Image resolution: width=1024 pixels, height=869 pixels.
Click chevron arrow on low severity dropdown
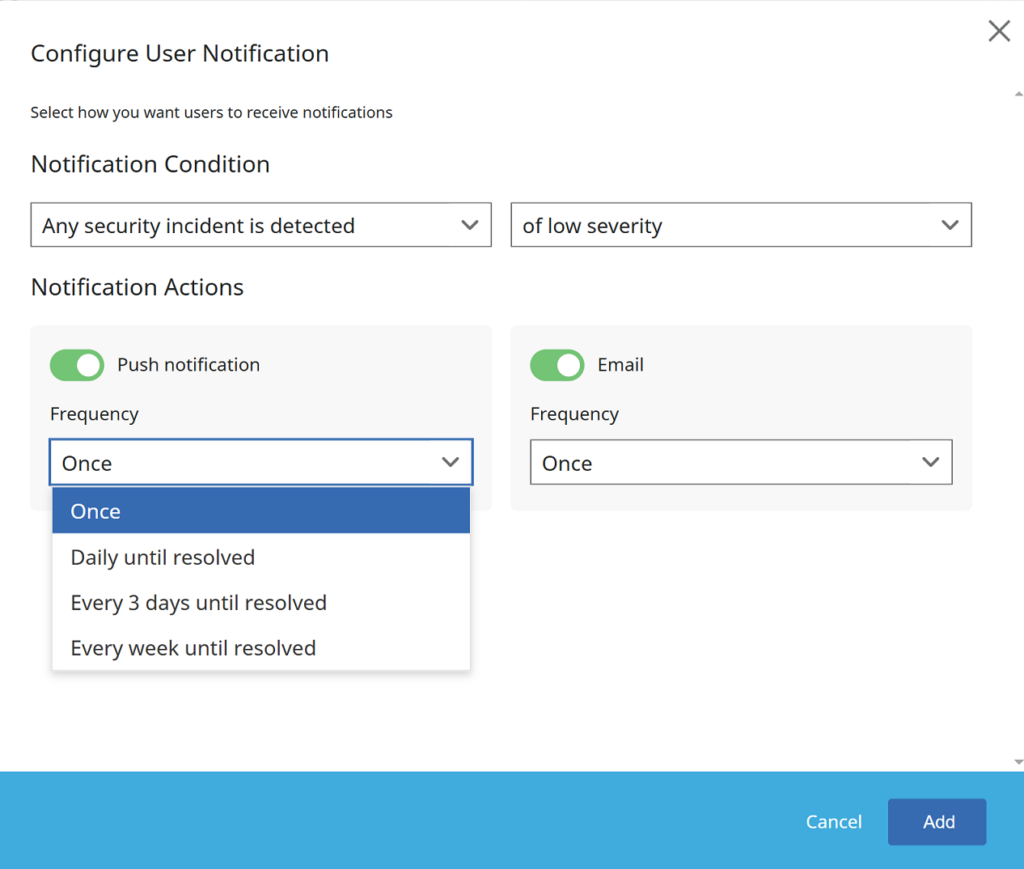(x=949, y=225)
